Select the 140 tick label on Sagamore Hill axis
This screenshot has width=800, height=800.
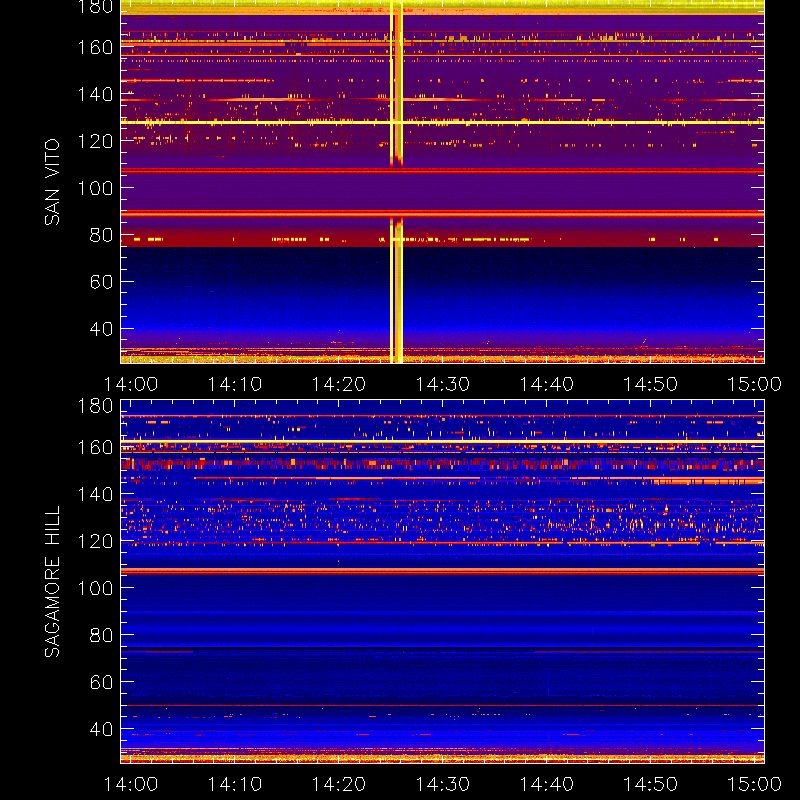point(95,494)
